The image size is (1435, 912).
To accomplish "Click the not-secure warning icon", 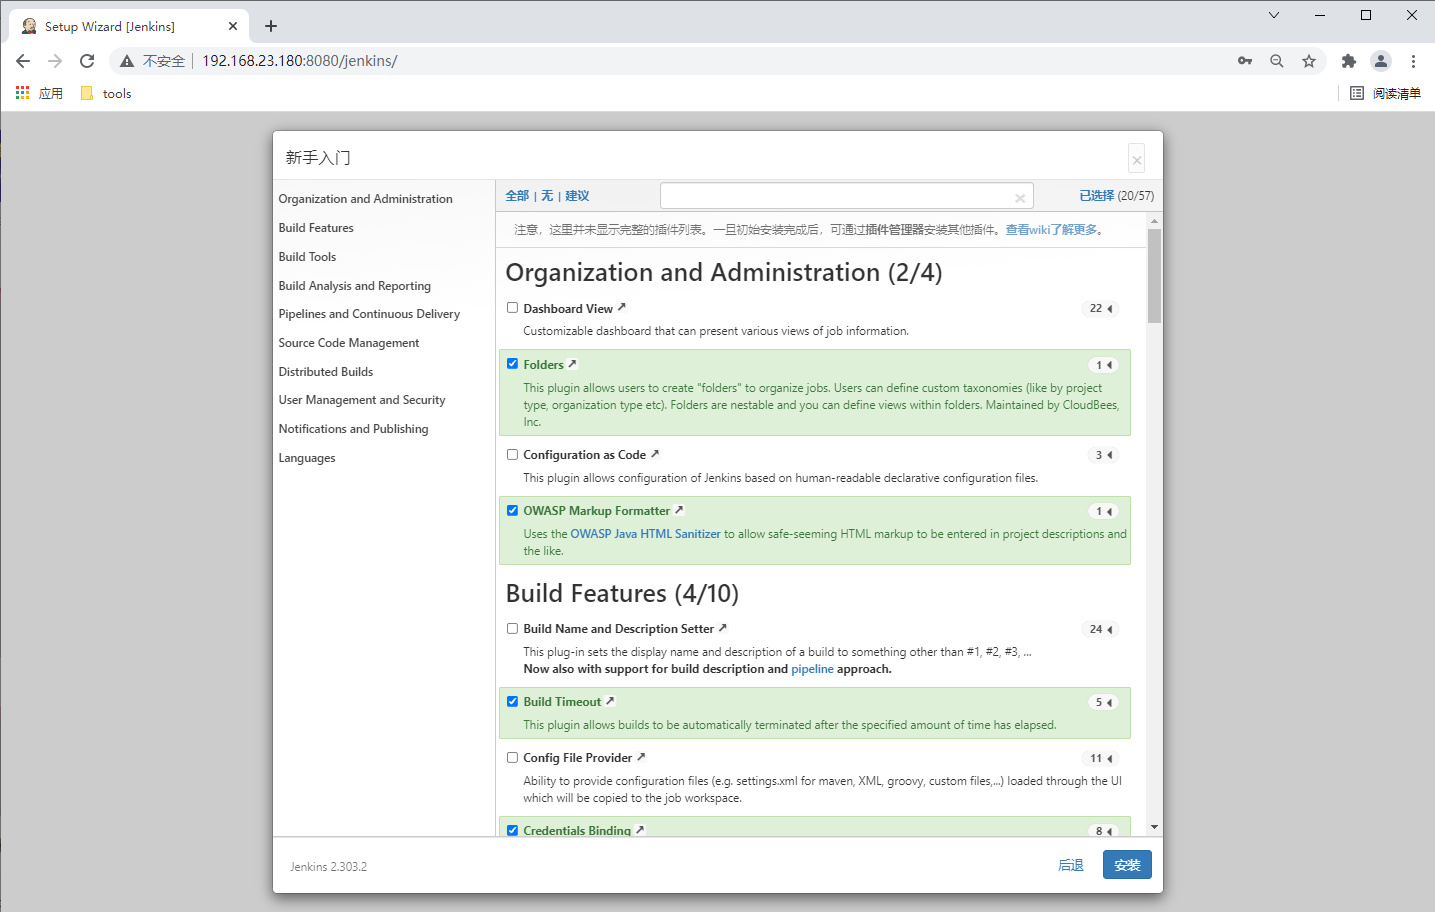I will coord(127,61).
